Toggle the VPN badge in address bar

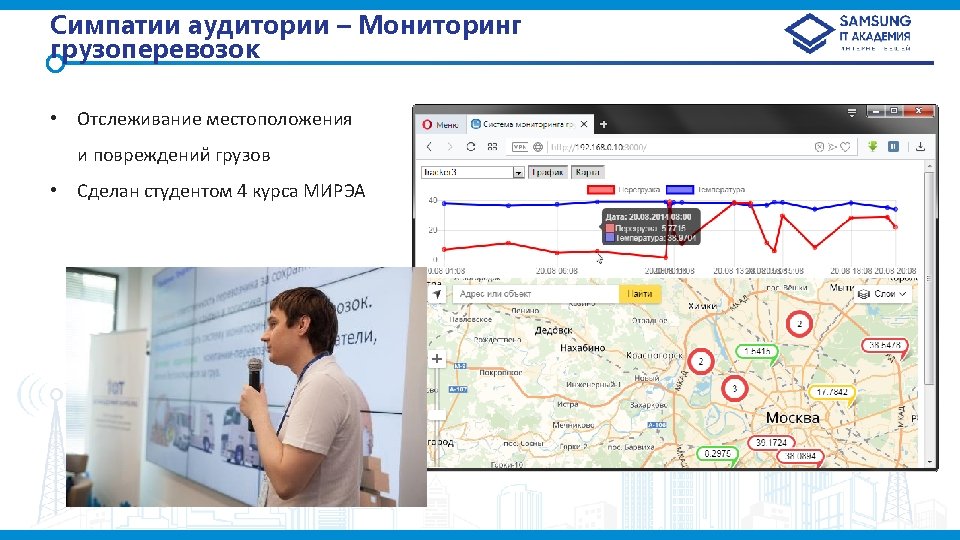[x=520, y=147]
